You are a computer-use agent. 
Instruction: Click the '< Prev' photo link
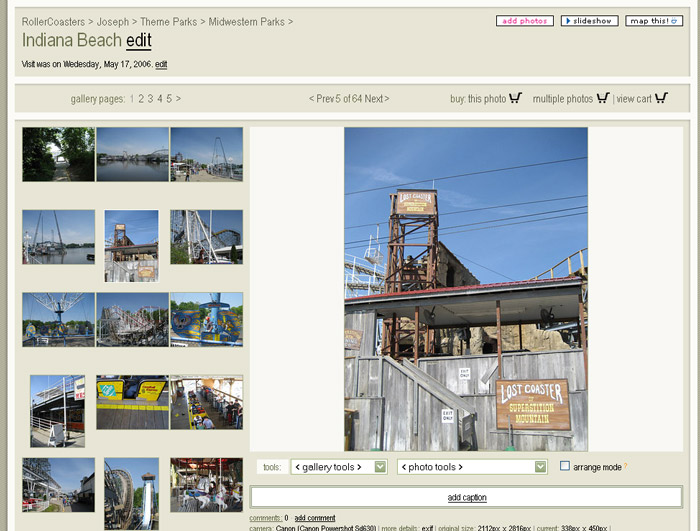click(321, 99)
